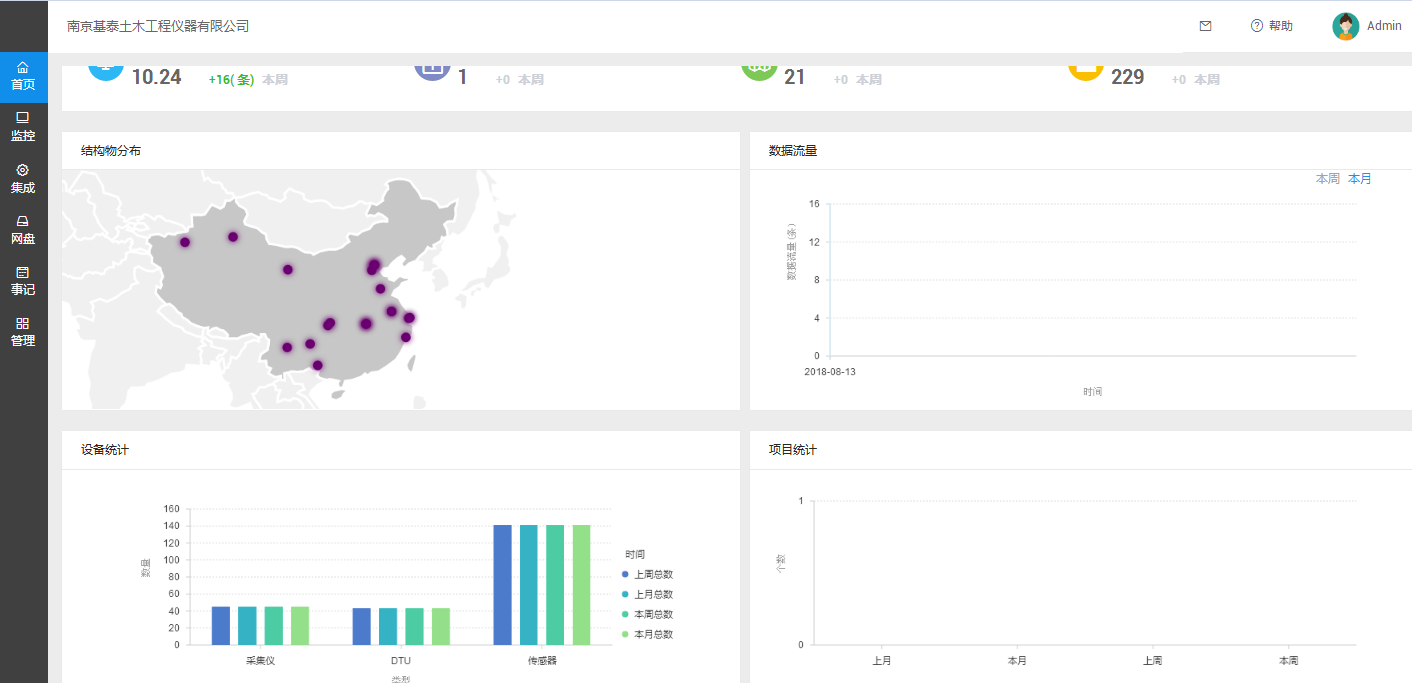
Task: Click the westernmost purple map marker
Action: click(185, 242)
